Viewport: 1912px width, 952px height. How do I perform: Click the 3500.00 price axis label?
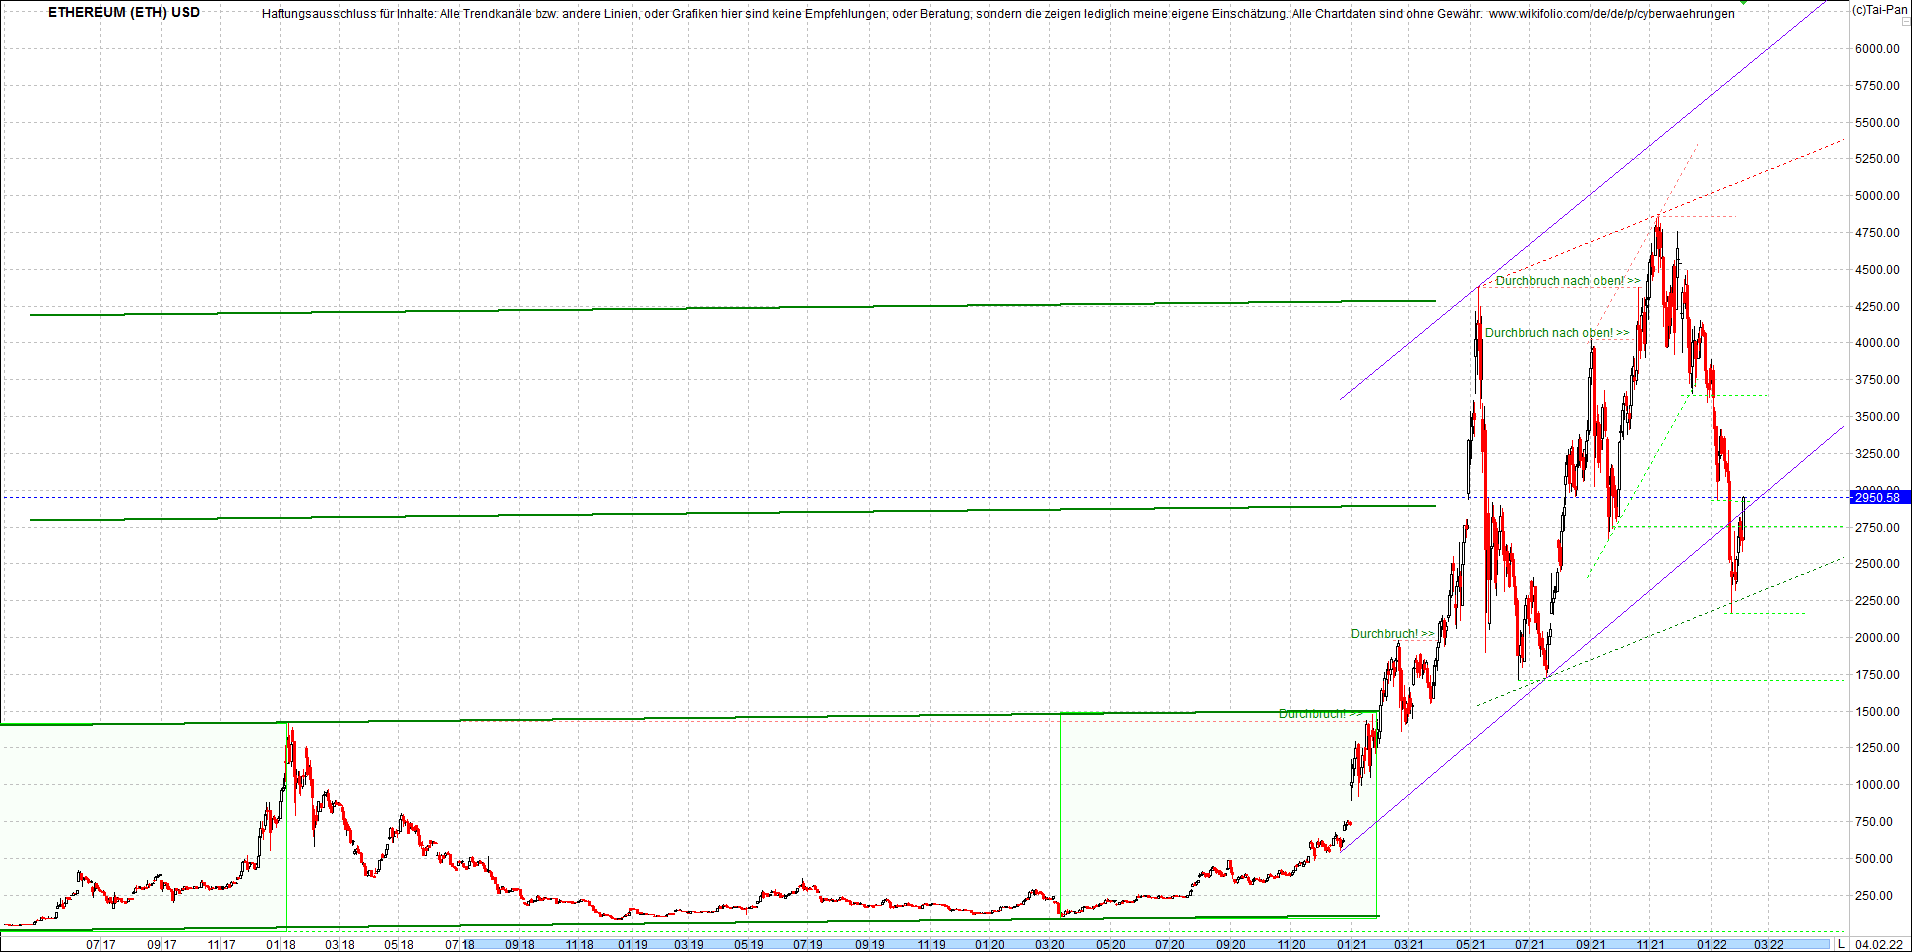click(x=1877, y=416)
